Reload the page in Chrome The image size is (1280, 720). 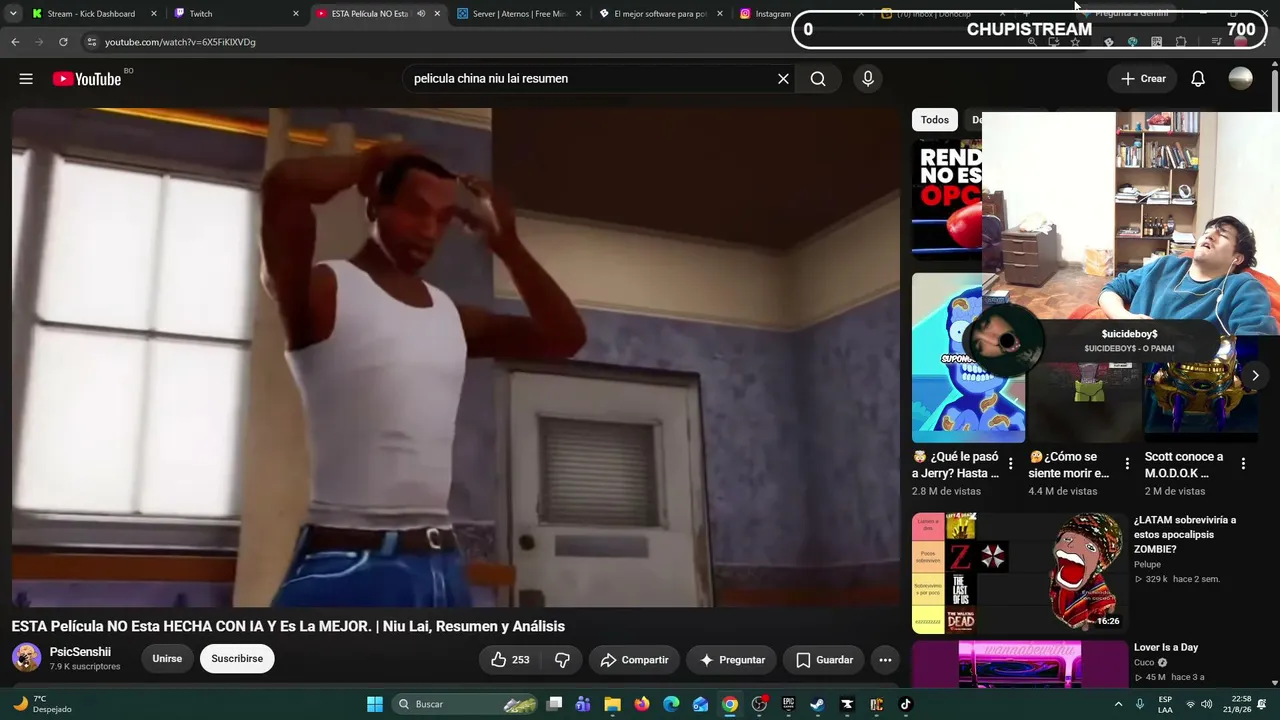[x=63, y=42]
